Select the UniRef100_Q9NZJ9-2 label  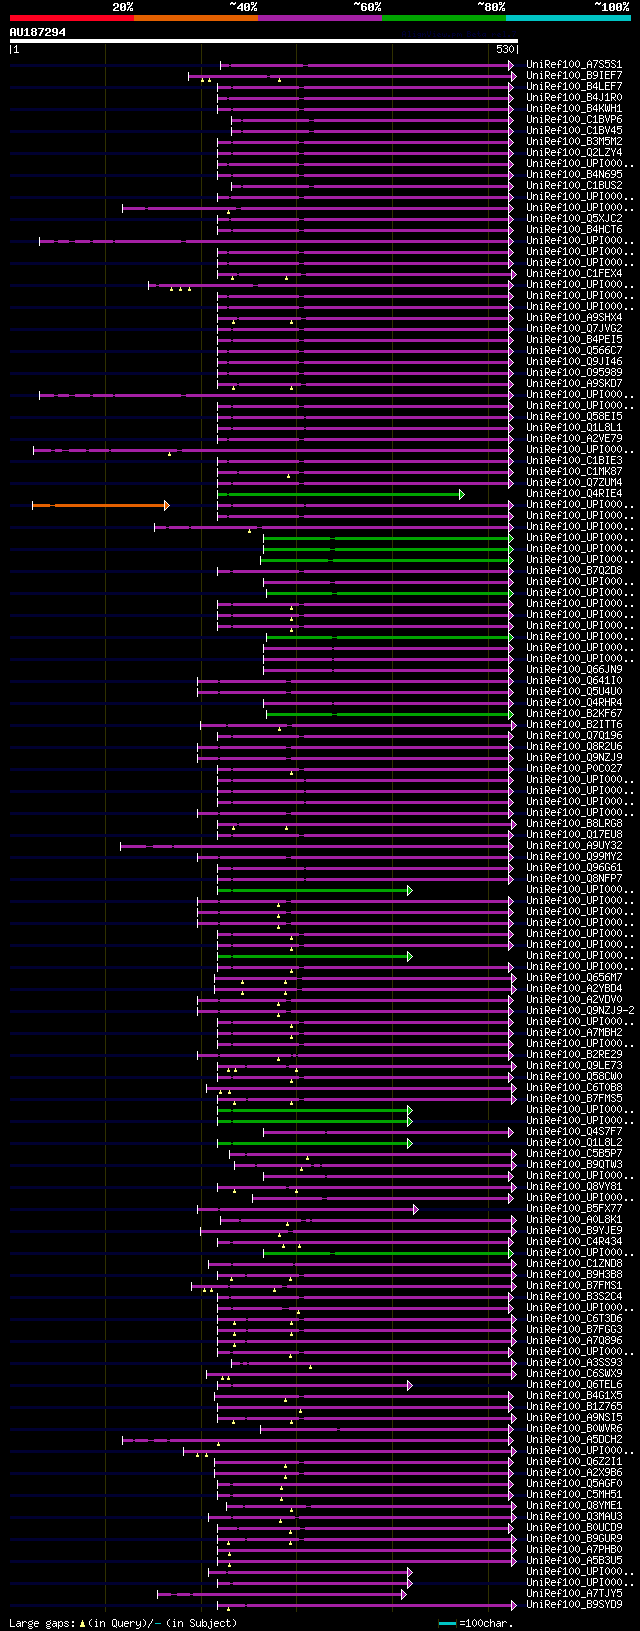580,1011
